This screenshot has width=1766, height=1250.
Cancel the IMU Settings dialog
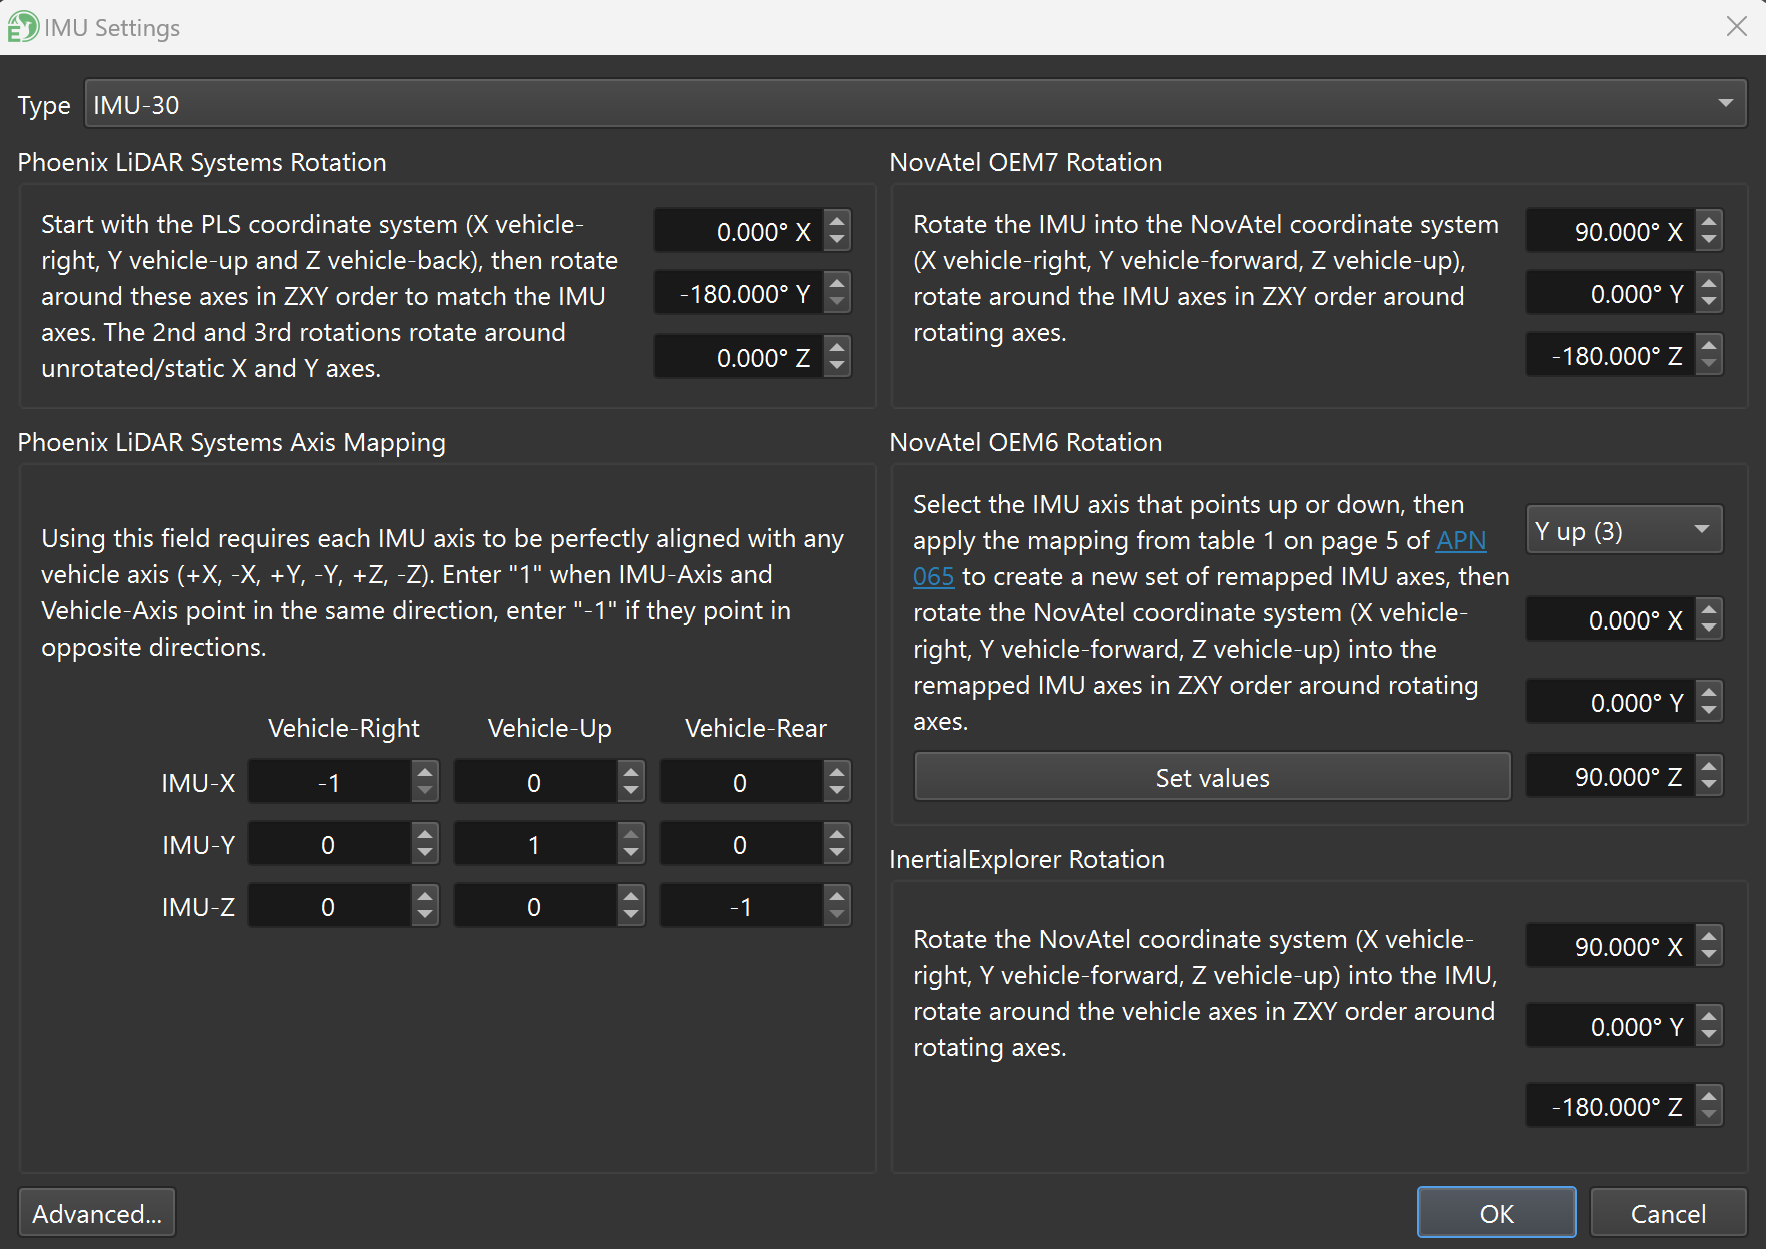point(1667,1213)
